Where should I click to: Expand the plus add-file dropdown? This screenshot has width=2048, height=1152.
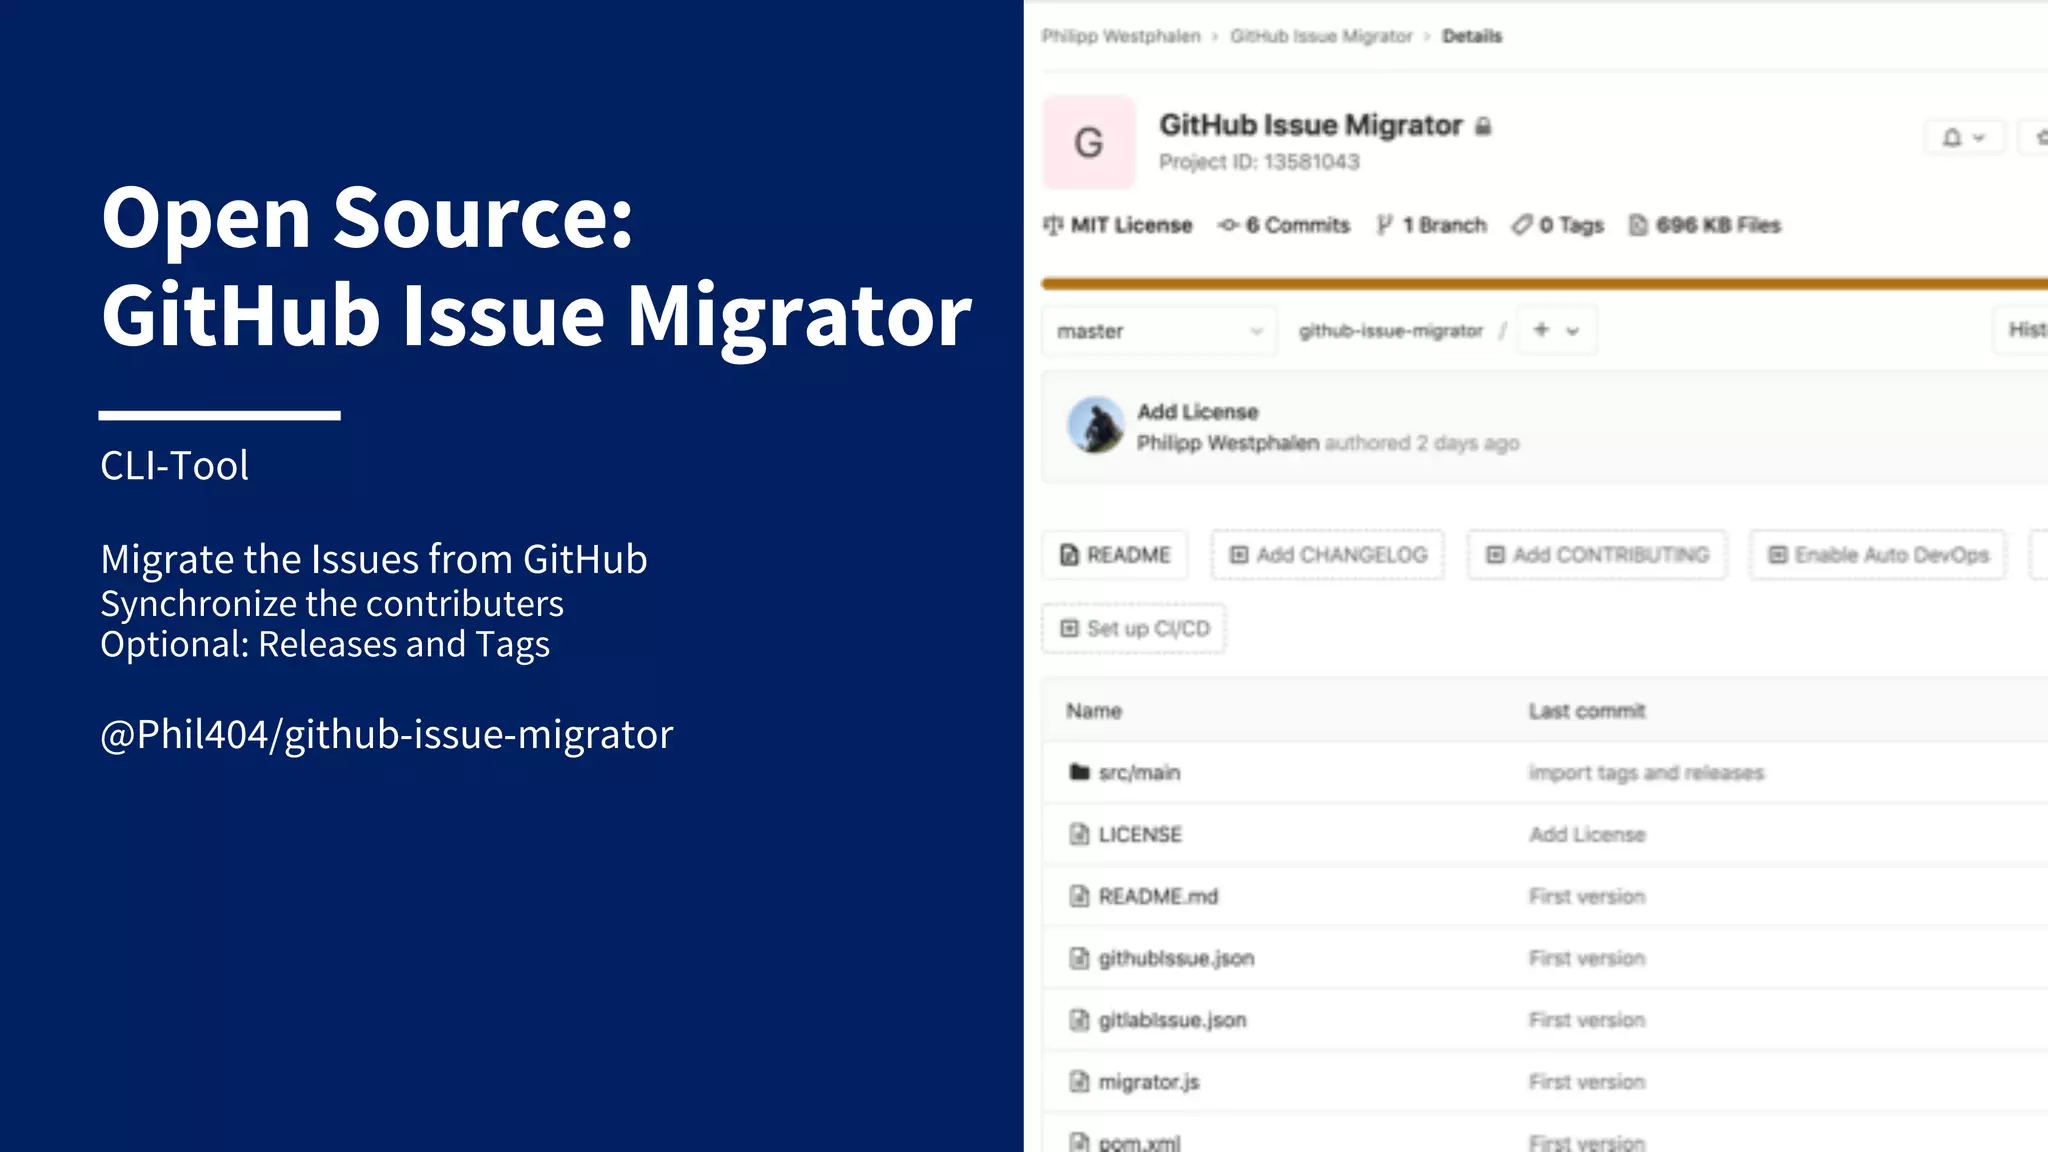point(1555,330)
